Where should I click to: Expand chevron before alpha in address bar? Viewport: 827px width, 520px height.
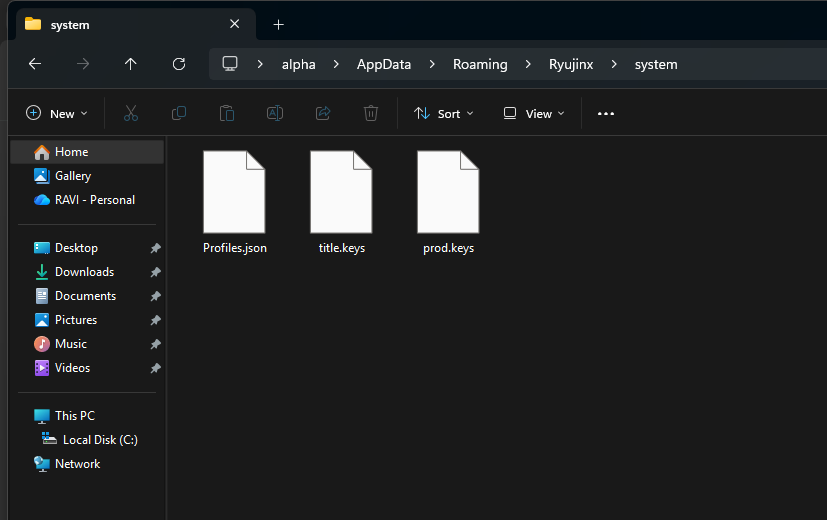click(260, 64)
